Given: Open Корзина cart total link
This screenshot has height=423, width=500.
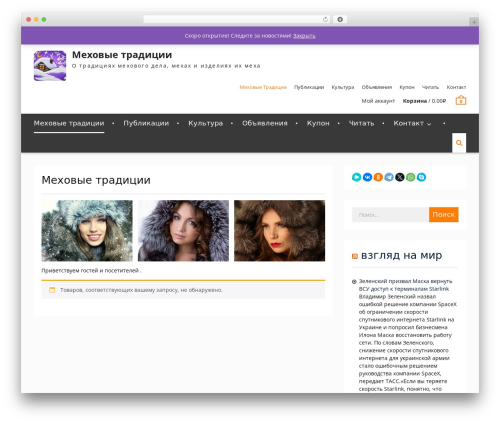Looking at the screenshot, I should click(x=424, y=101).
